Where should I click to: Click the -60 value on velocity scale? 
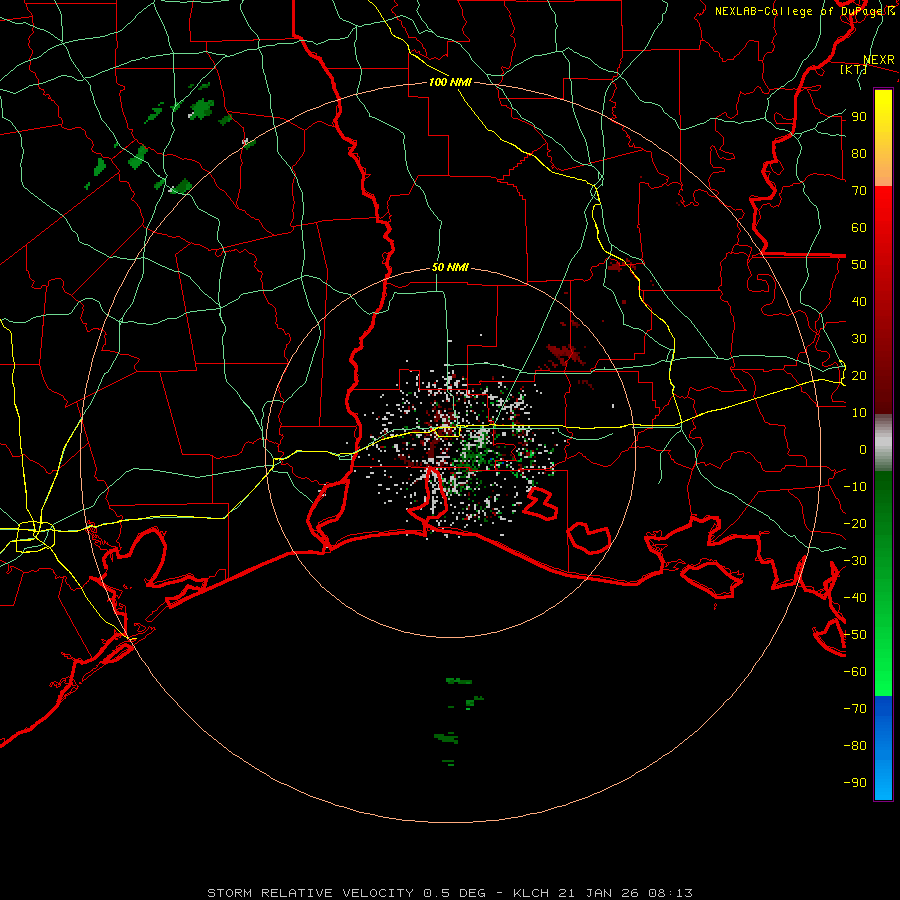855,672
